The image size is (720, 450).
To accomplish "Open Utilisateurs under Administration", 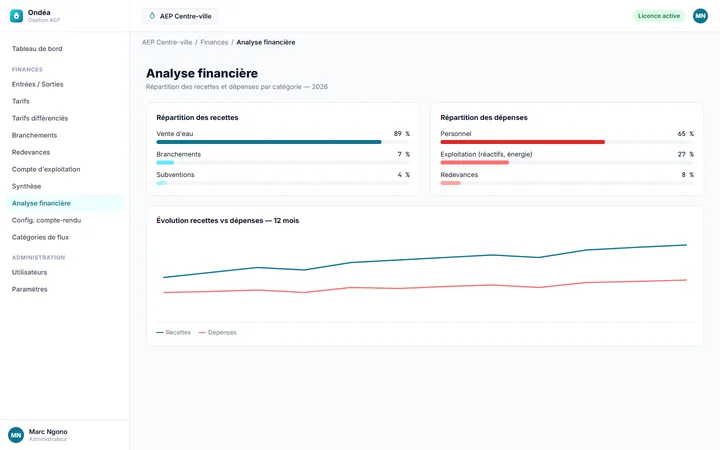I will coord(29,272).
